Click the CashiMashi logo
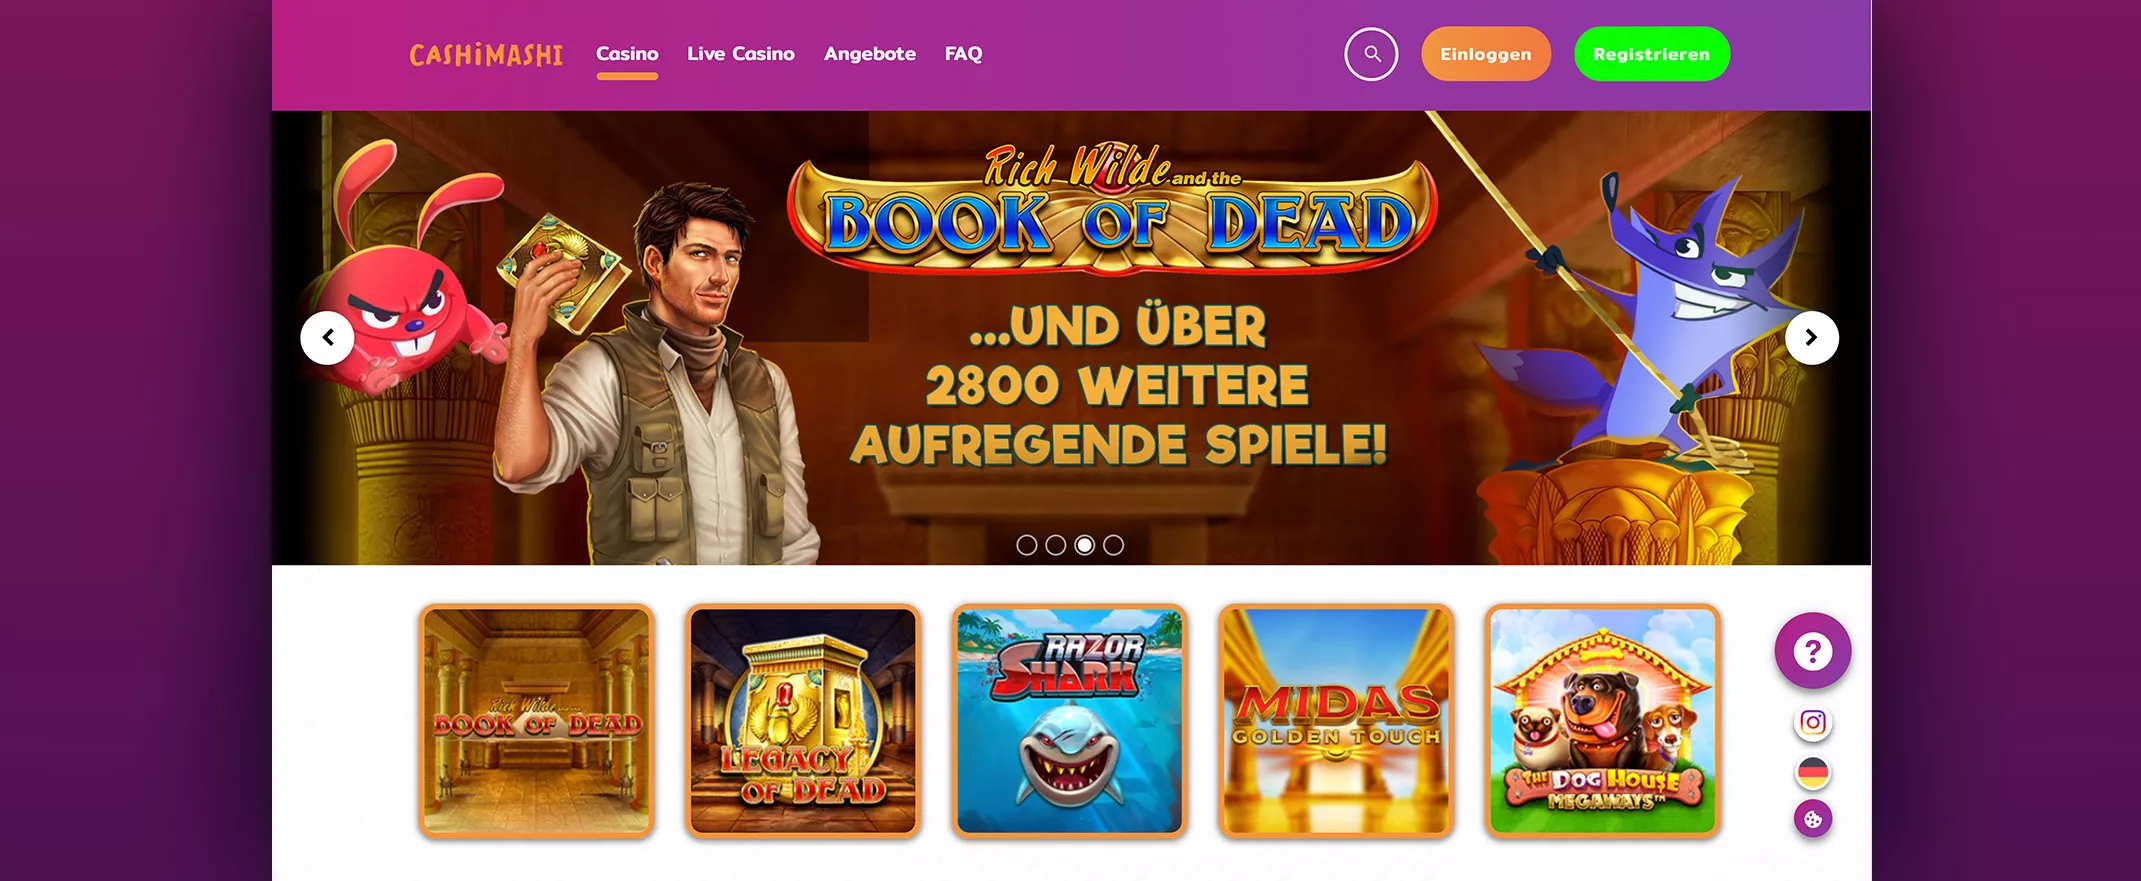Screen dimensions: 2141x881 pyautogui.click(x=486, y=54)
